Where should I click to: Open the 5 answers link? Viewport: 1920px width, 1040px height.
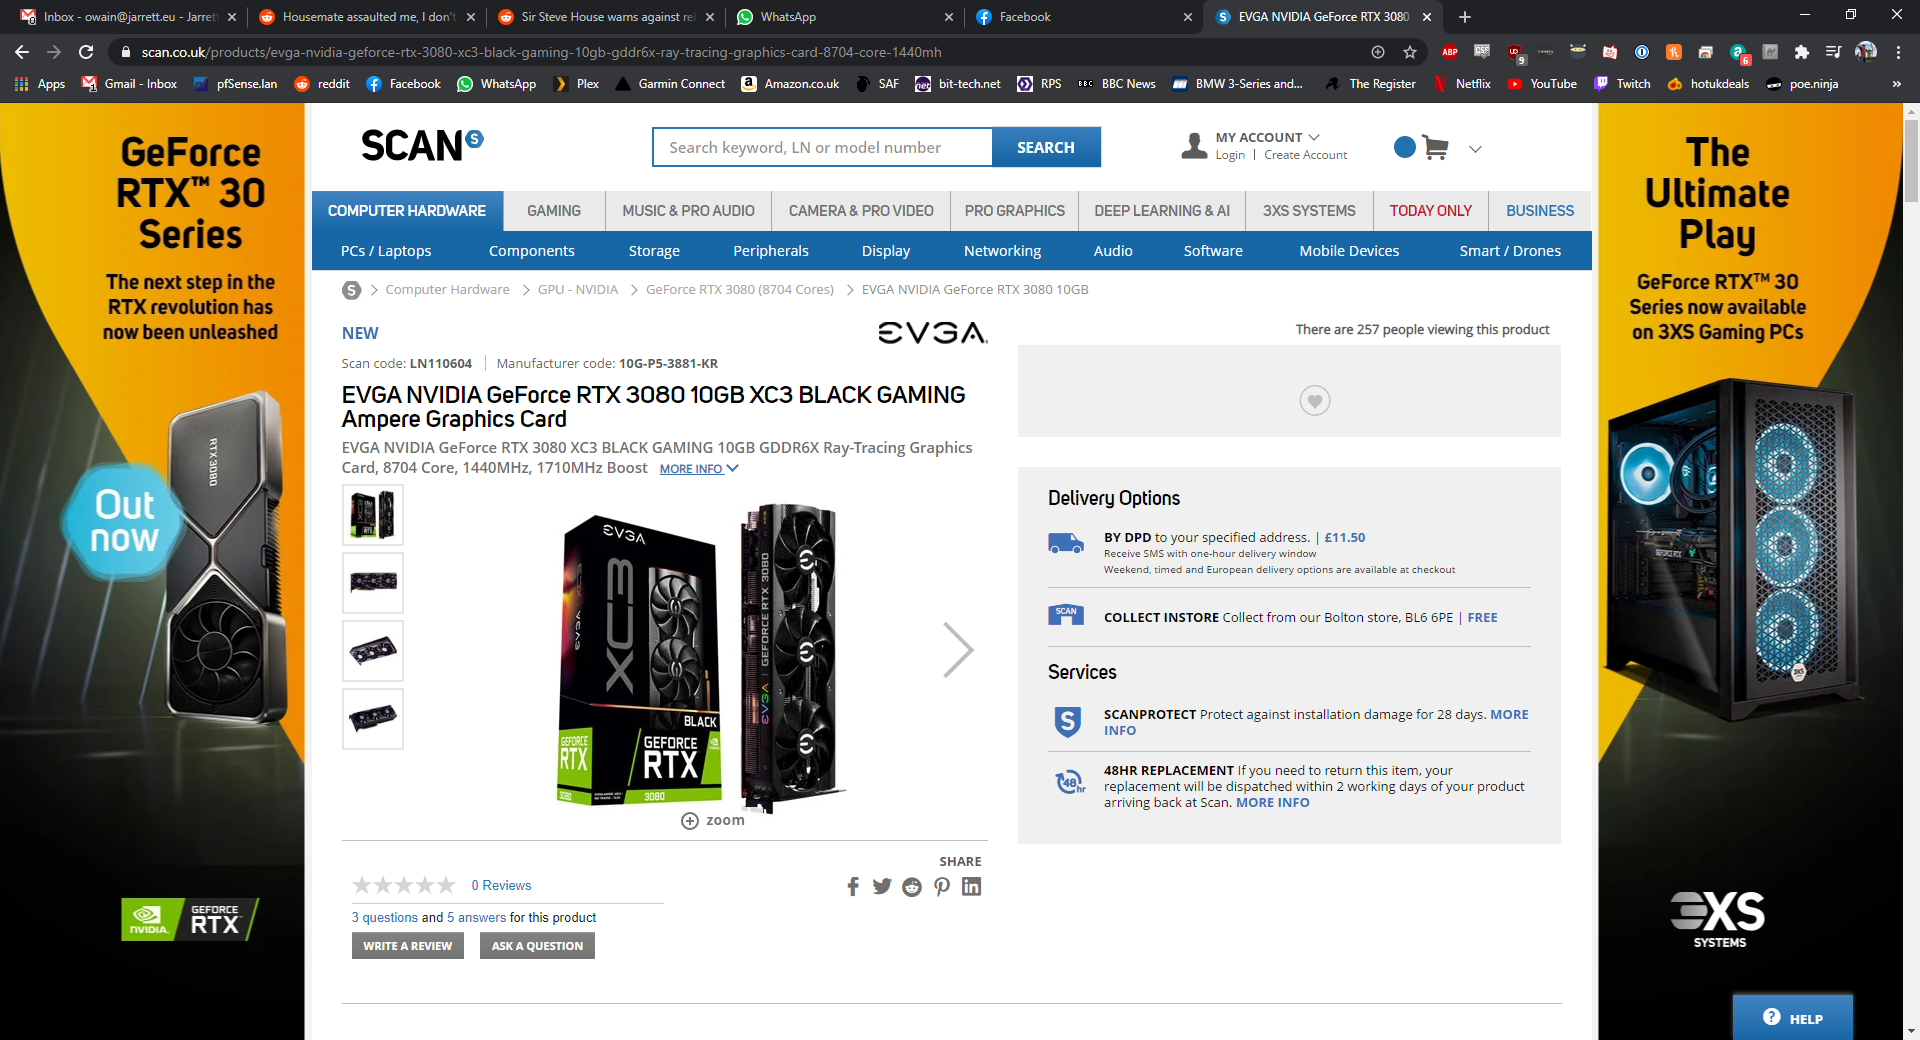click(477, 918)
